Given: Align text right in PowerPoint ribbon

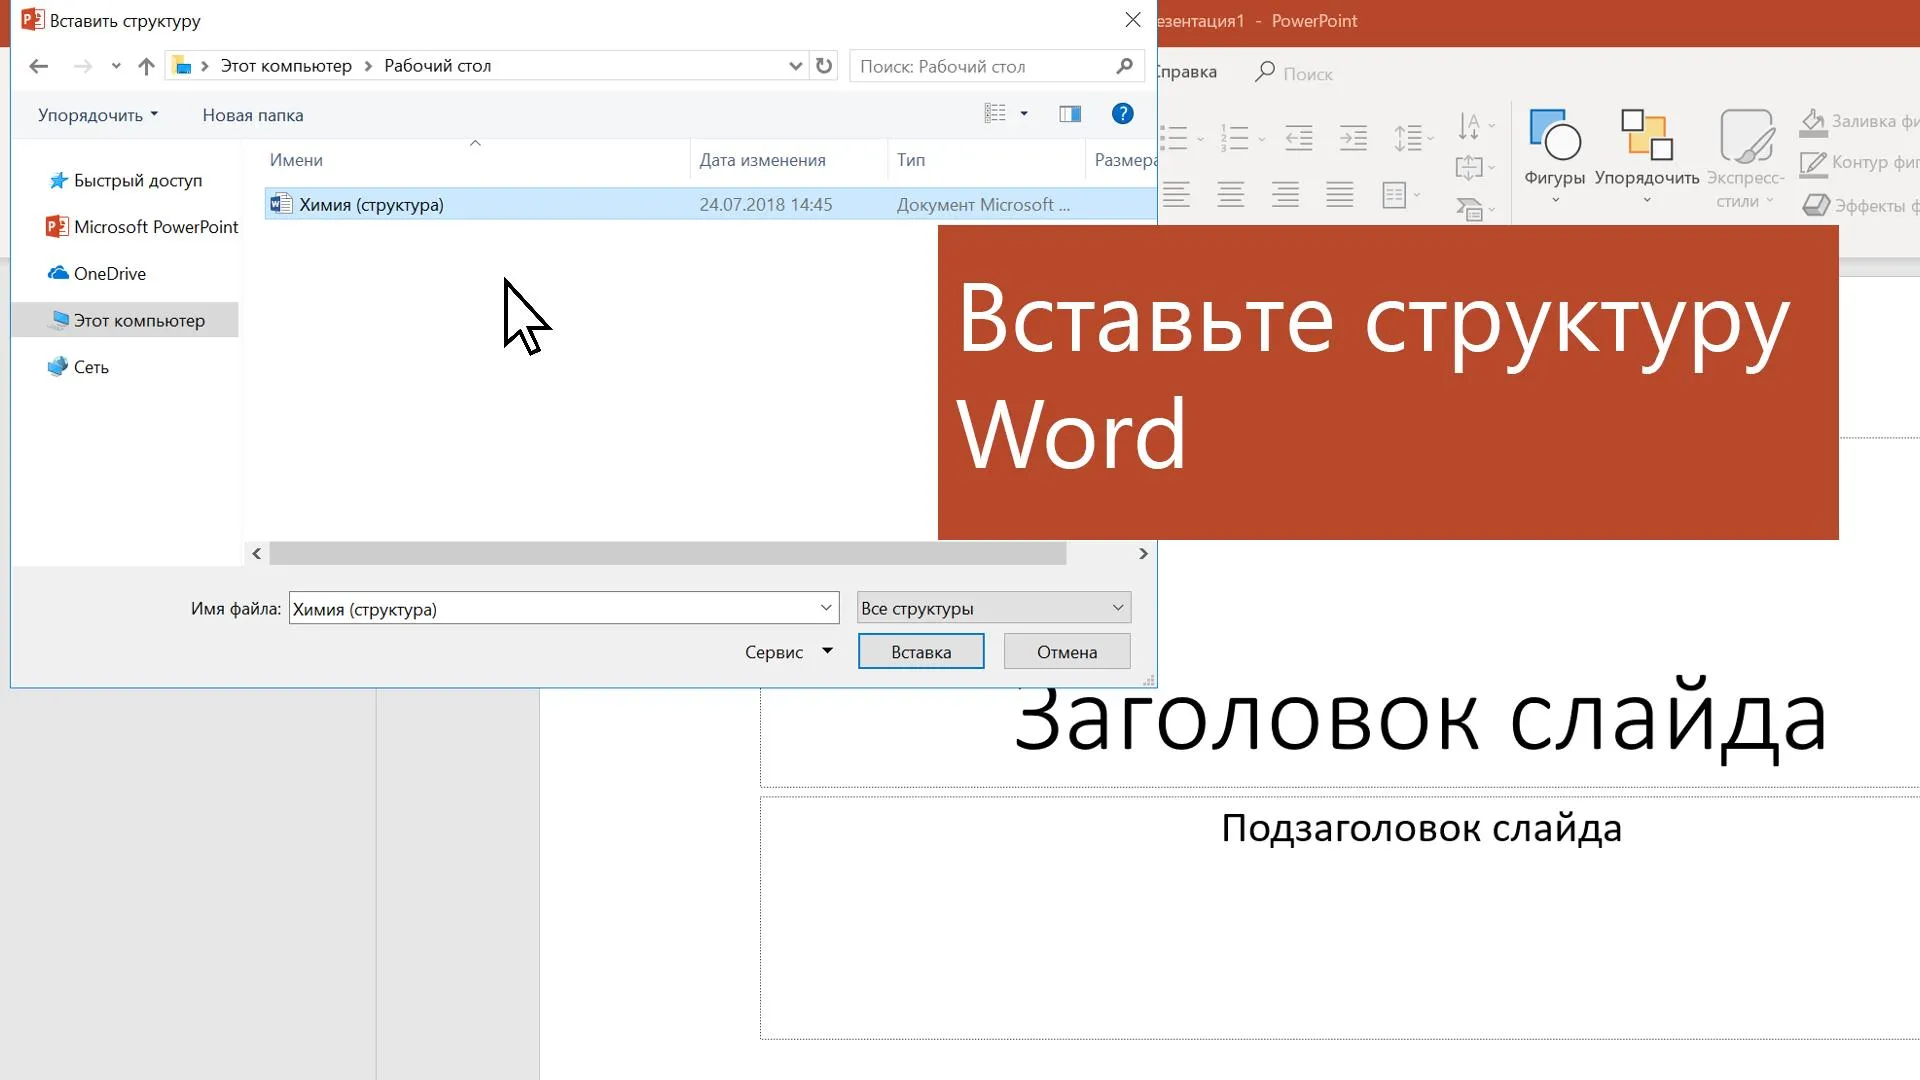Looking at the screenshot, I should [1285, 194].
